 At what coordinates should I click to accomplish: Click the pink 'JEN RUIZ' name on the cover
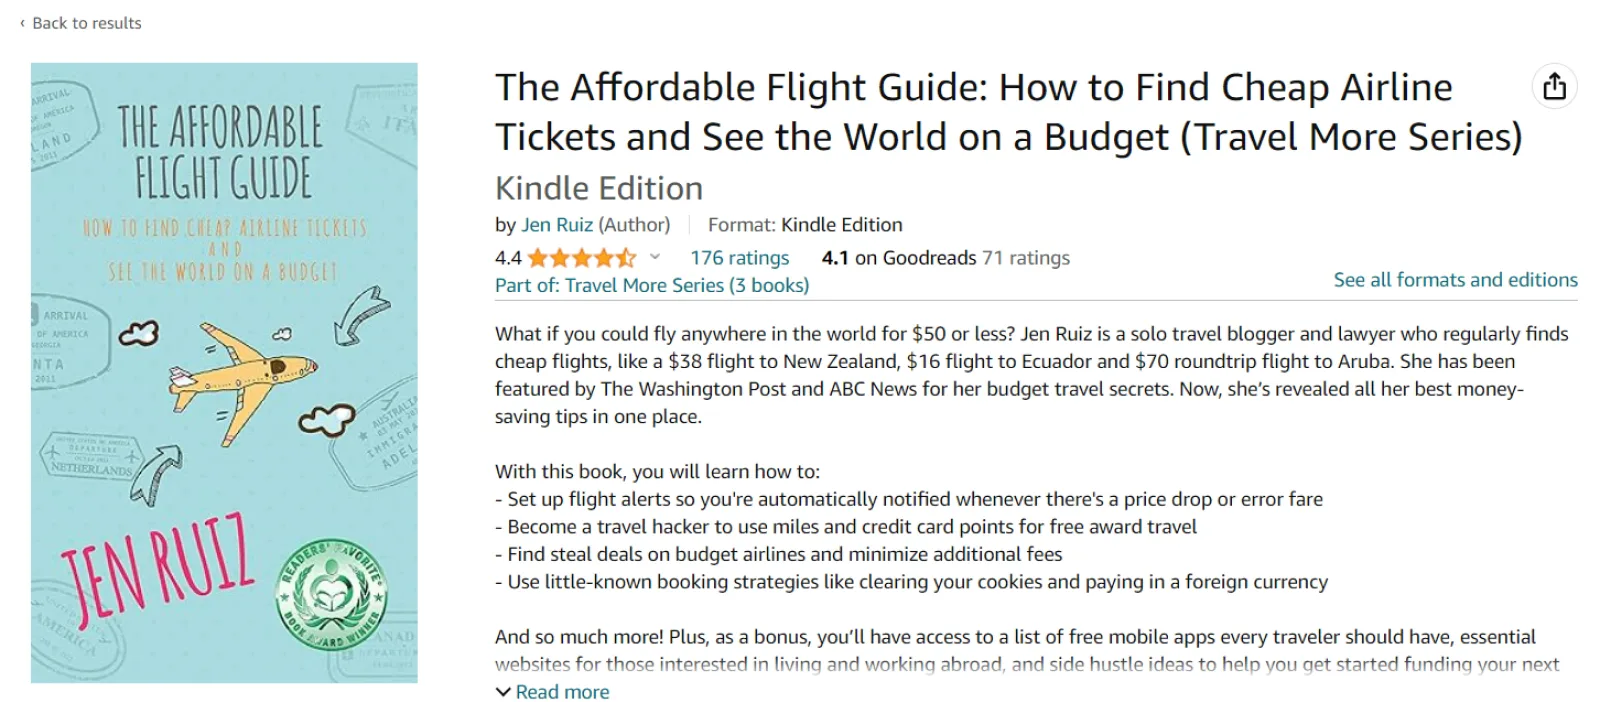tap(157, 565)
